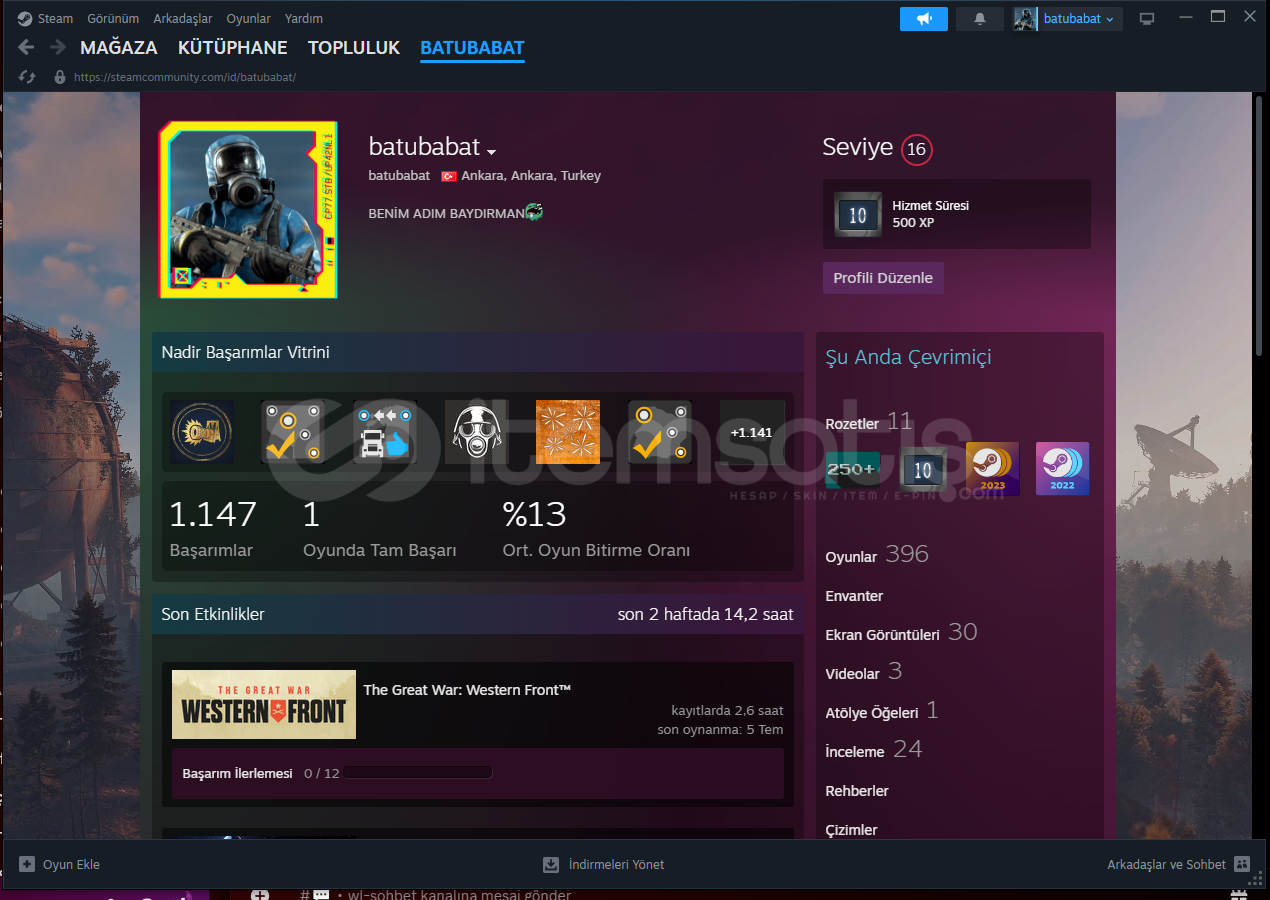Click the page vertical scrollbar
Screen dimensions: 1270x900
(1259, 225)
